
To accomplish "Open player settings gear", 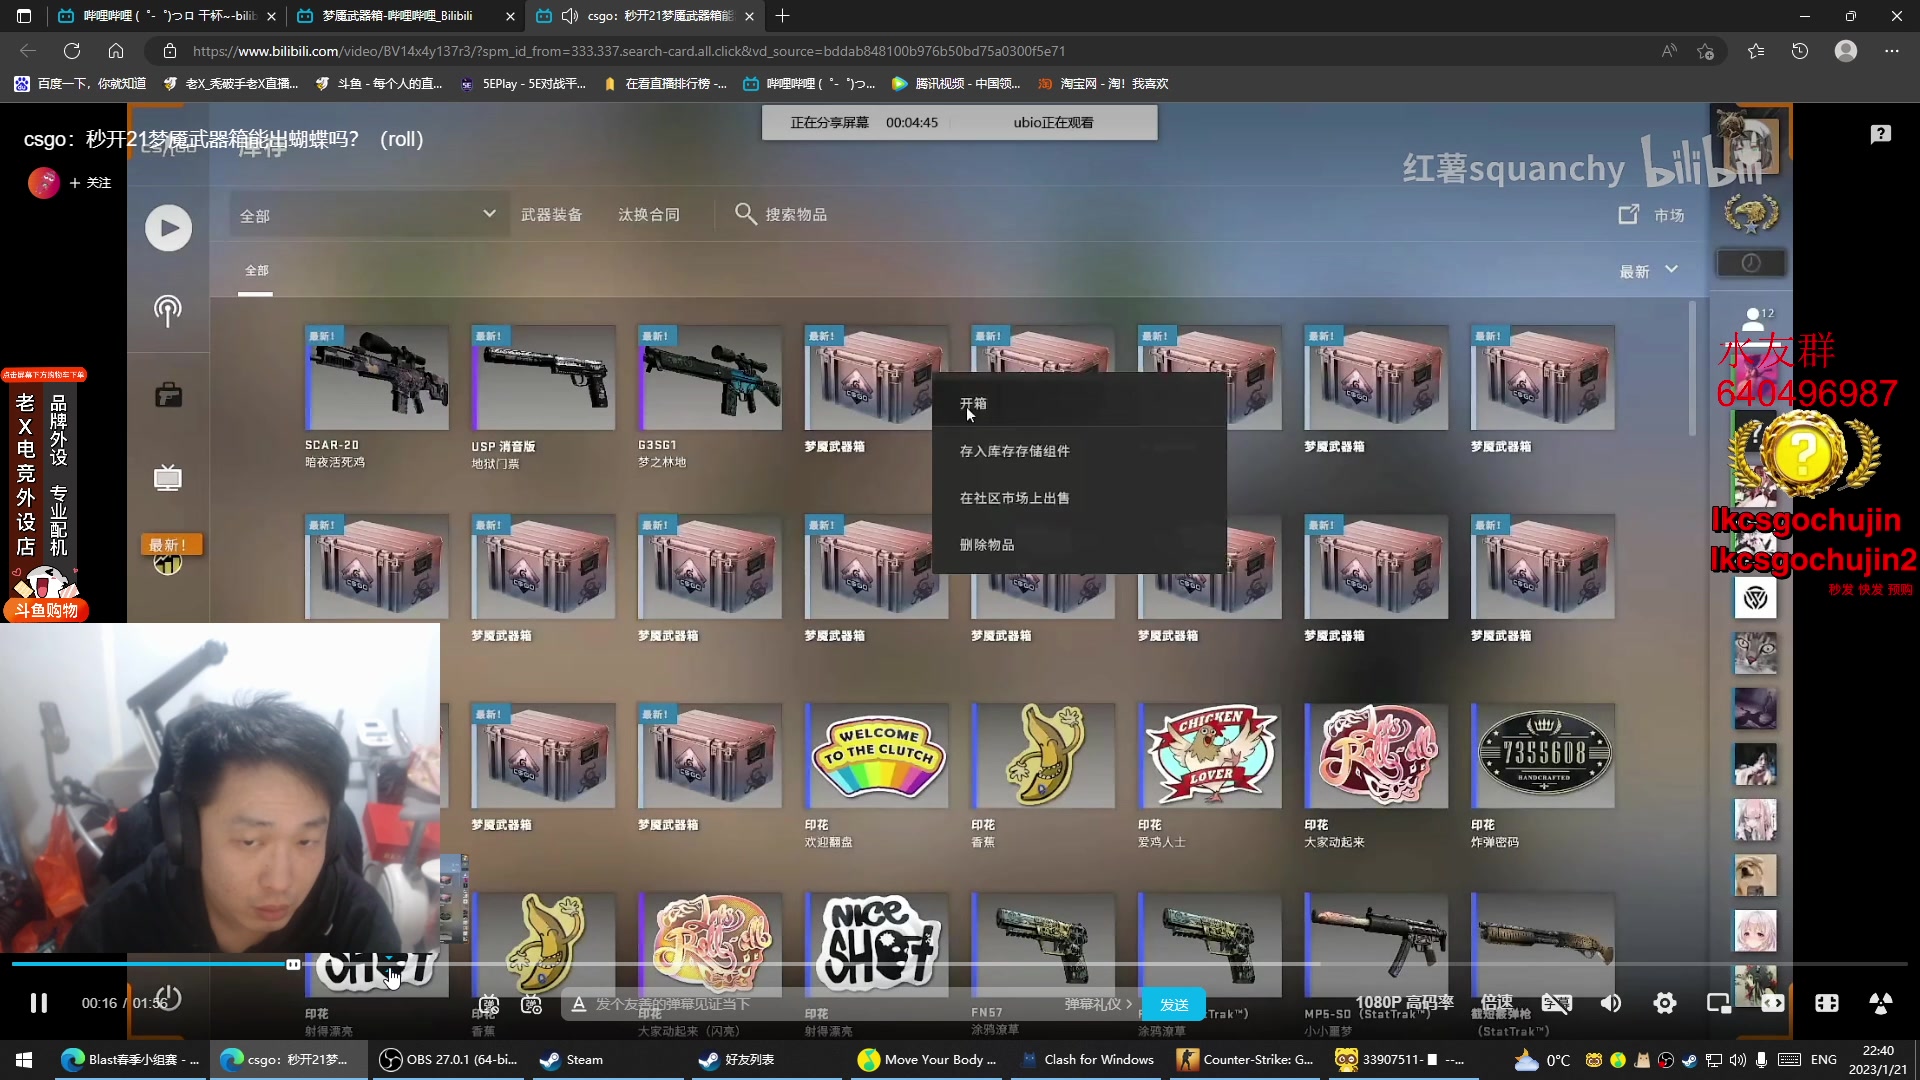I will 1665,1003.
